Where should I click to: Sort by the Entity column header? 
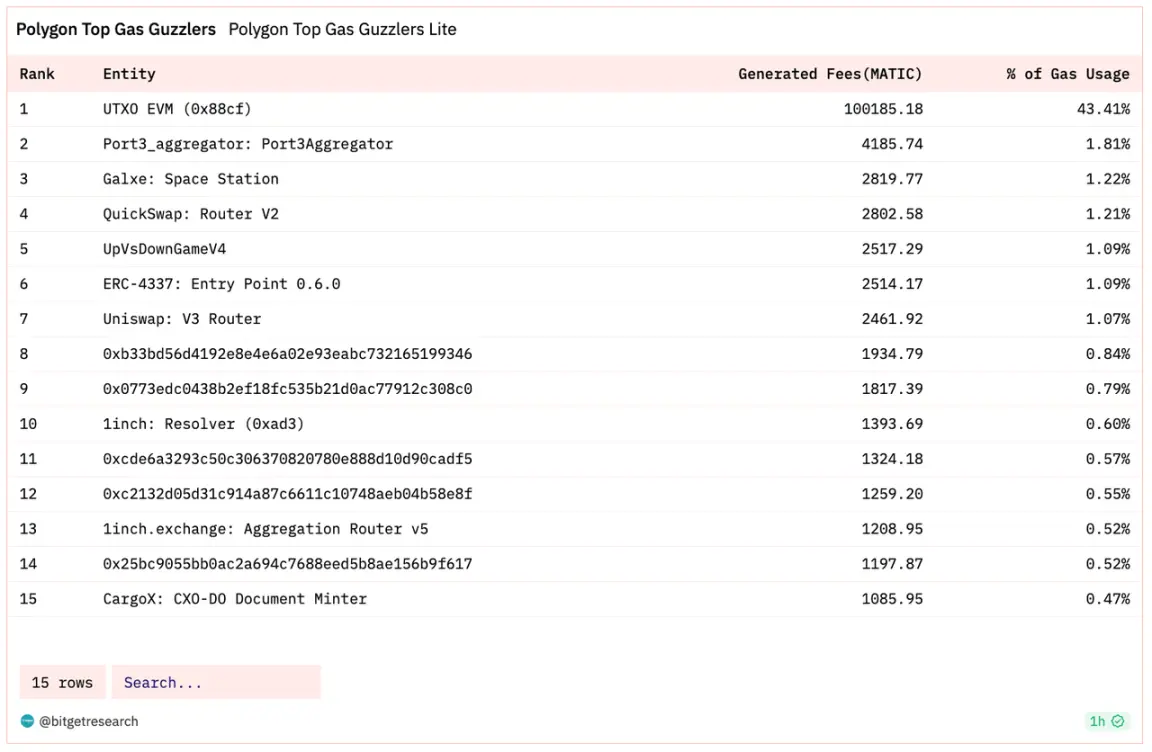coord(129,73)
